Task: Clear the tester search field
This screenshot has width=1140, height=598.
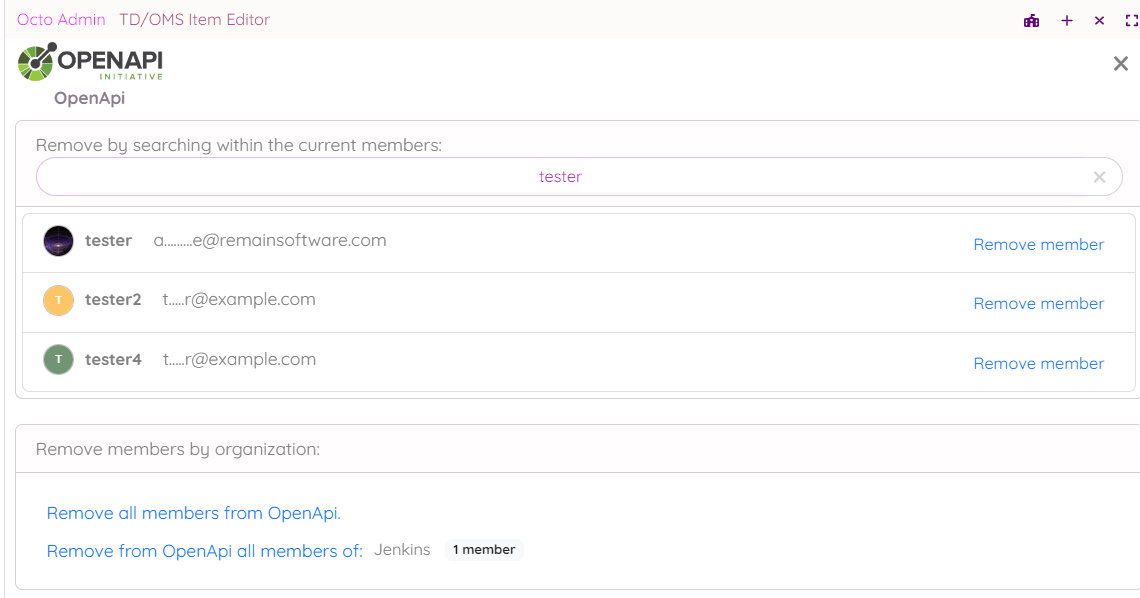Action: [1099, 177]
